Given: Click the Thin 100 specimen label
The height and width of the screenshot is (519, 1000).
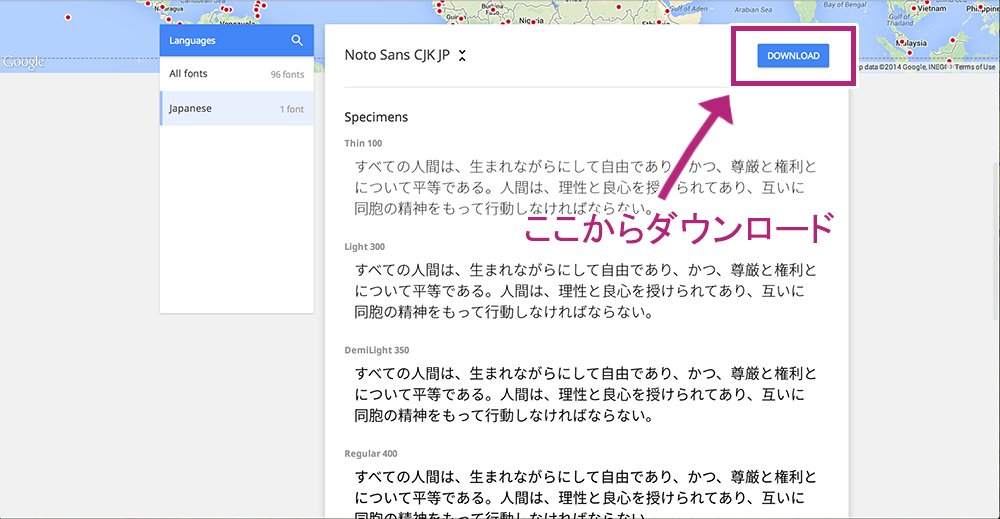Looking at the screenshot, I should 364,143.
